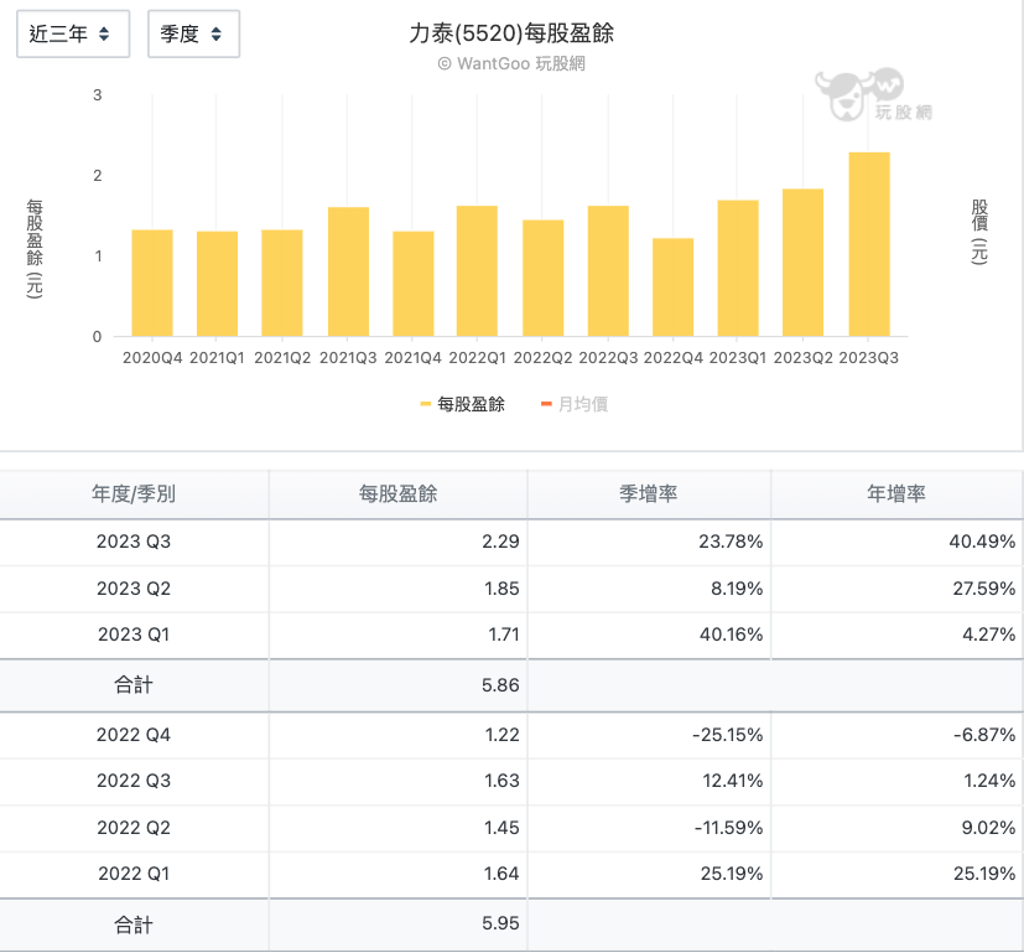Click the 2021Q2 bar in the chart
The image size is (1024, 952).
pos(282,283)
